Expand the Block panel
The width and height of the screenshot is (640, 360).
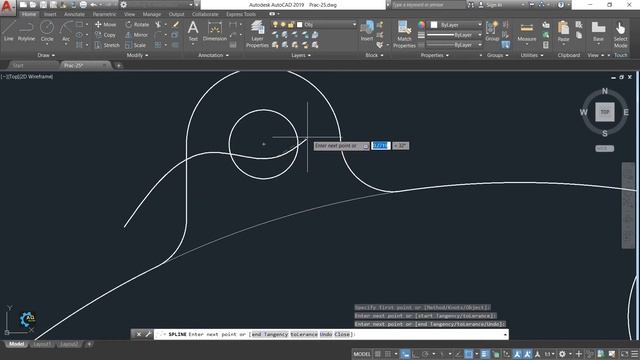pyautogui.click(x=374, y=55)
